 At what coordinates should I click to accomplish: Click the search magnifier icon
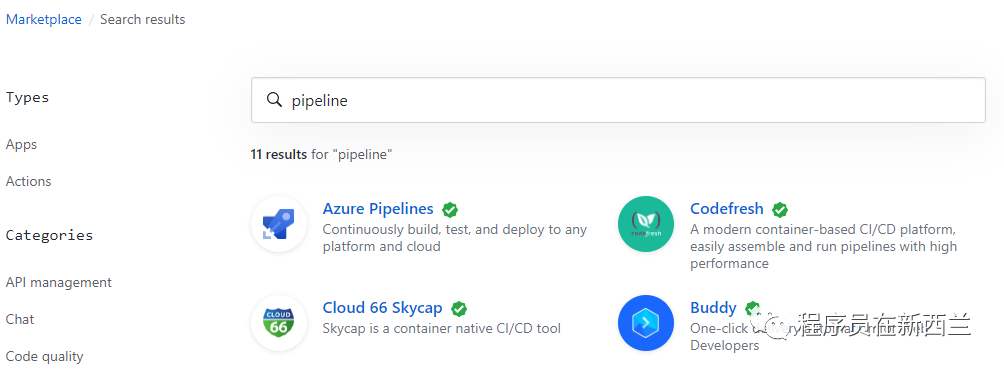(x=274, y=100)
